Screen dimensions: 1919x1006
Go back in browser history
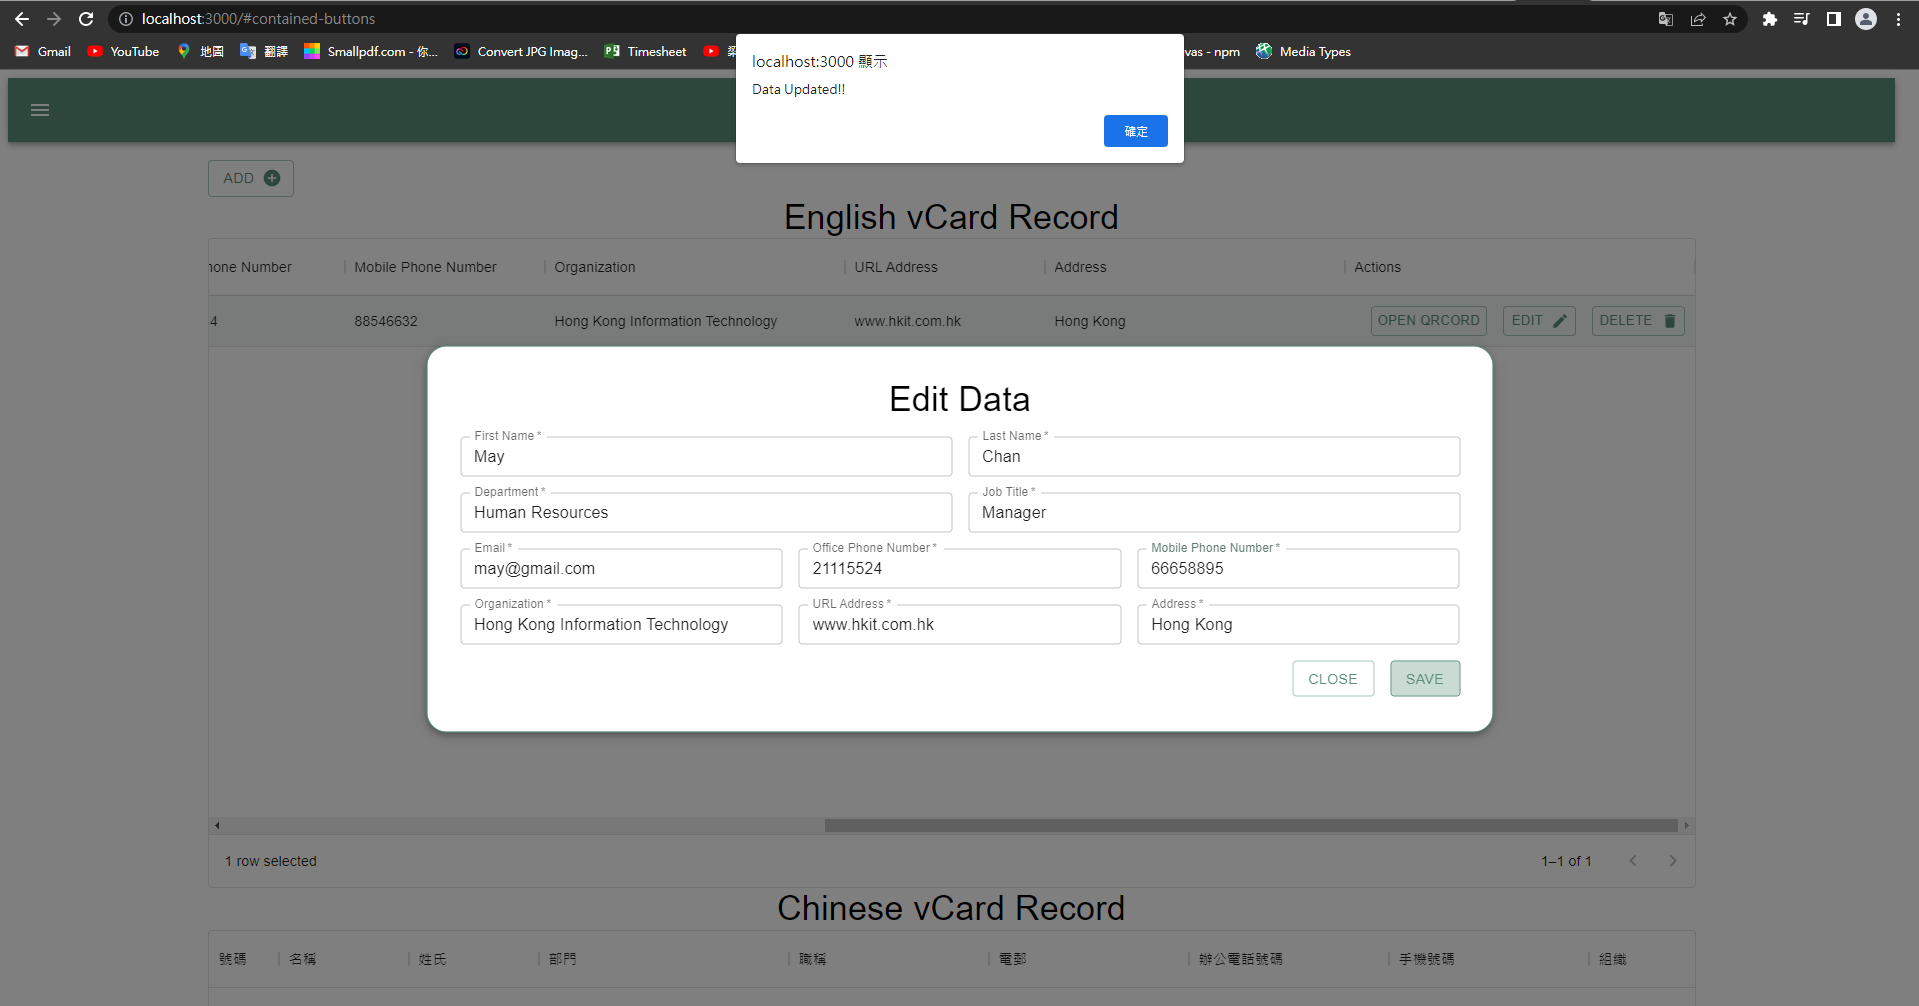pyautogui.click(x=22, y=19)
